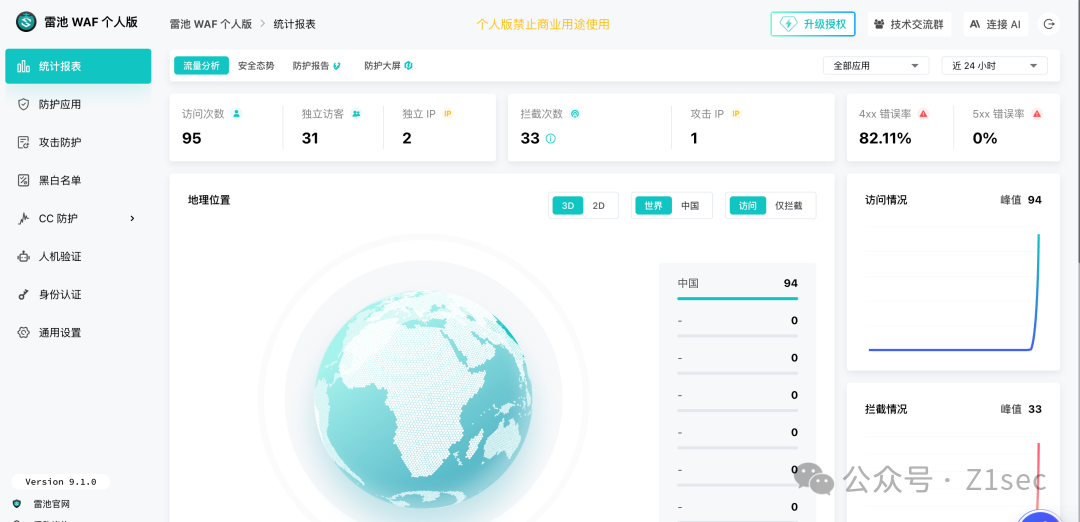Click the SafeLine WAF logo icon
1080x522 pixels.
click(x=26, y=22)
